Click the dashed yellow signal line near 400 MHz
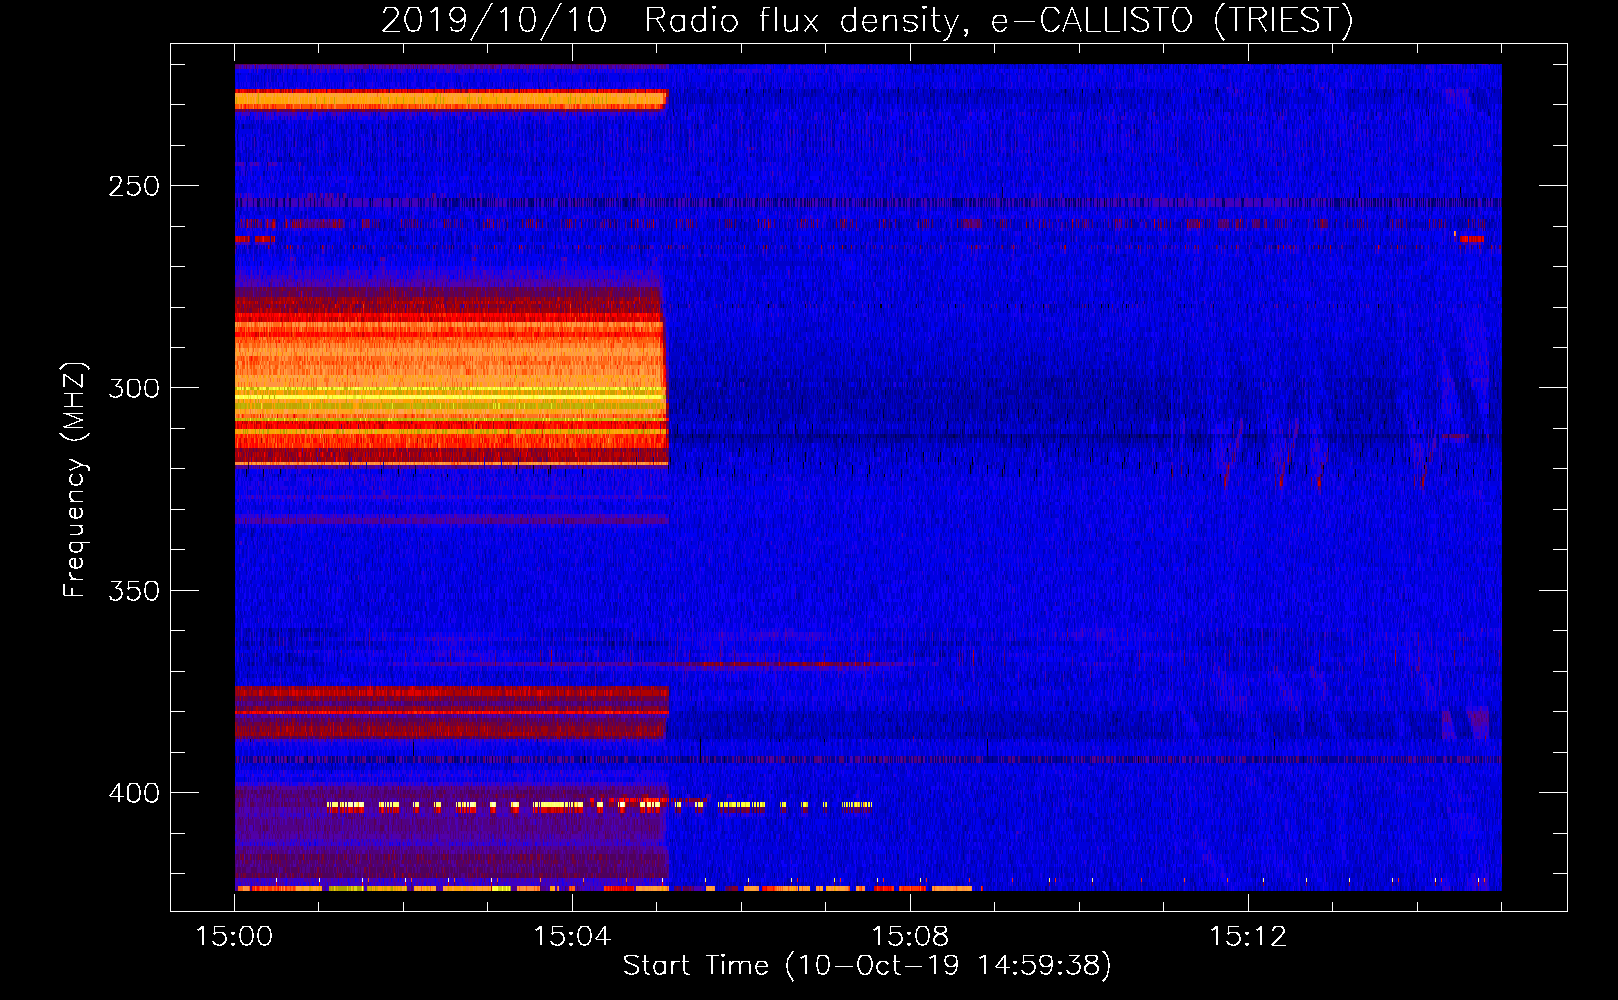Screen dimensions: 1618x1000 [x=600, y=805]
